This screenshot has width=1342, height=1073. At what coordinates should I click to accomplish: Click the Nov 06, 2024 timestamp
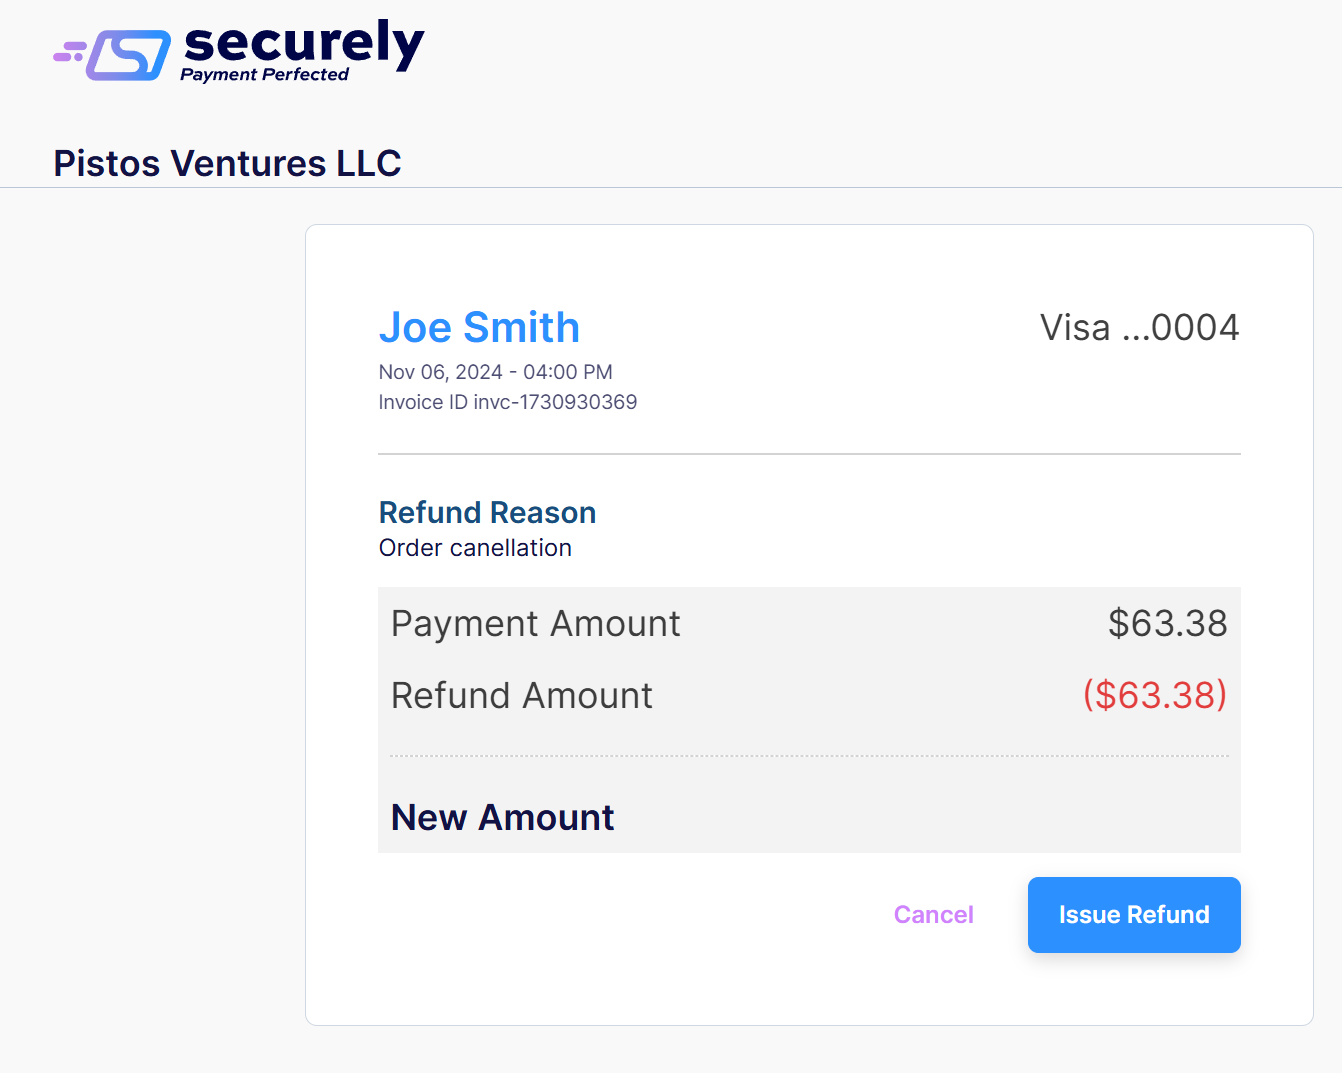click(x=495, y=372)
